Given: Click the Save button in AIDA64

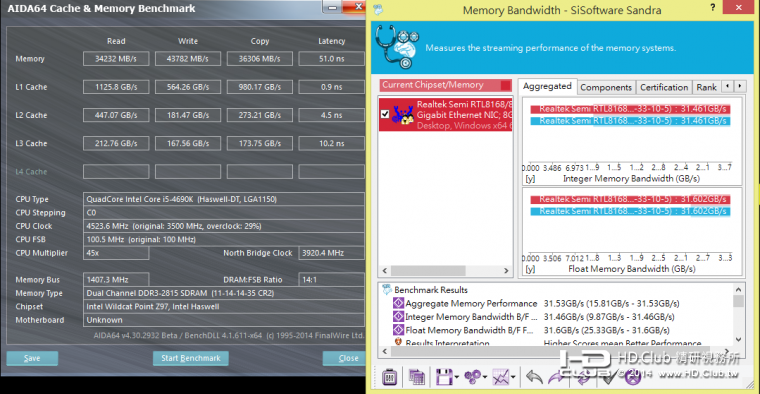Looking at the screenshot, I should 32,358.
